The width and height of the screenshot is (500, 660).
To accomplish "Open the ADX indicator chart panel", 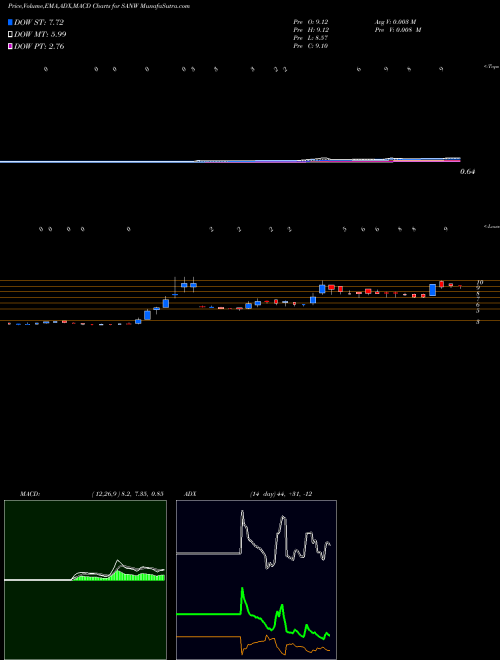I will click(256, 580).
